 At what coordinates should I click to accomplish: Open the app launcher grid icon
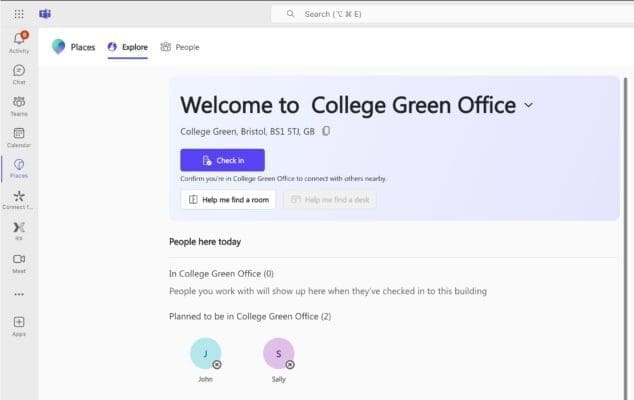point(19,14)
